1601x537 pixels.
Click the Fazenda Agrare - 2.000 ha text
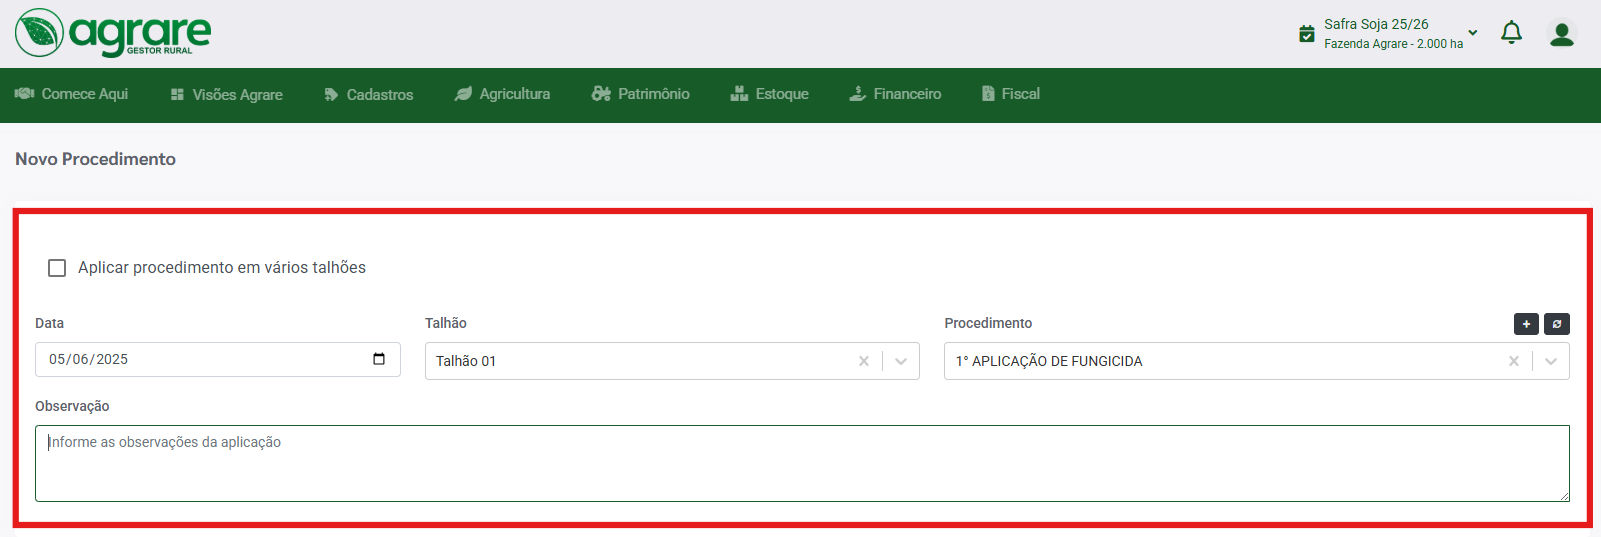pos(1393,44)
